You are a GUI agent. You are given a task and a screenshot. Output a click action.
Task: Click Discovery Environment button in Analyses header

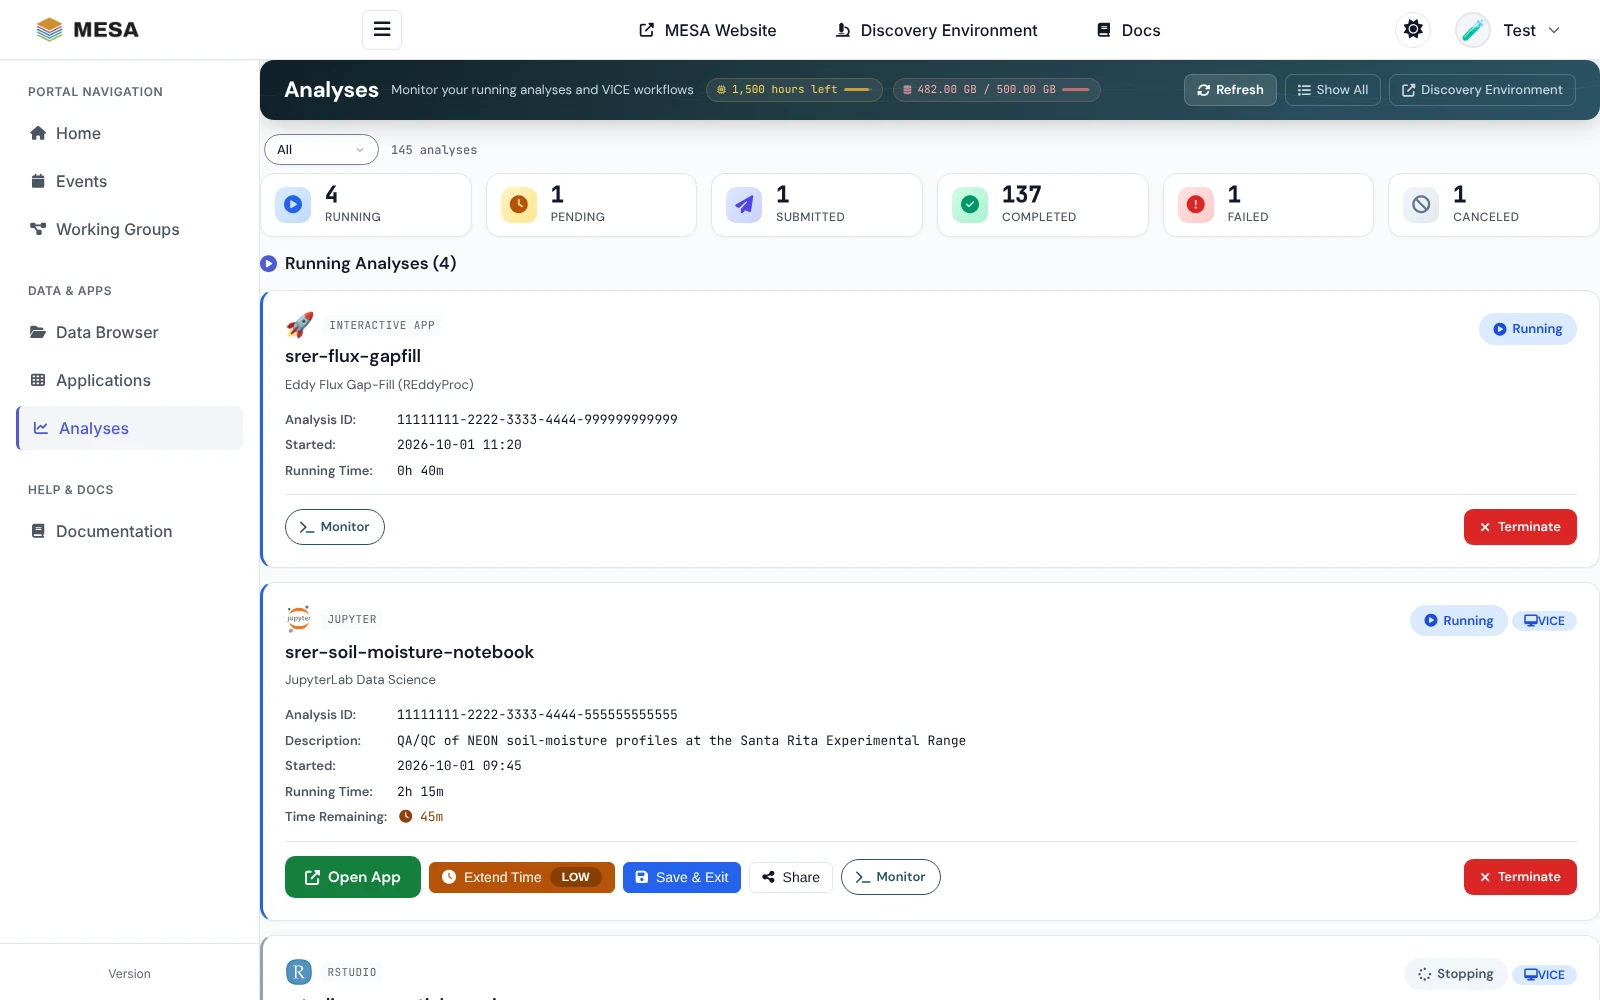1482,90
